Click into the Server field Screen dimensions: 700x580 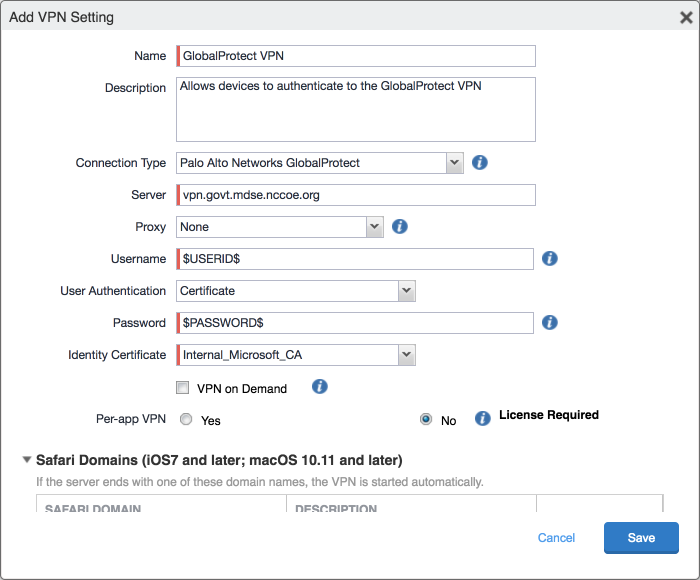click(x=356, y=195)
